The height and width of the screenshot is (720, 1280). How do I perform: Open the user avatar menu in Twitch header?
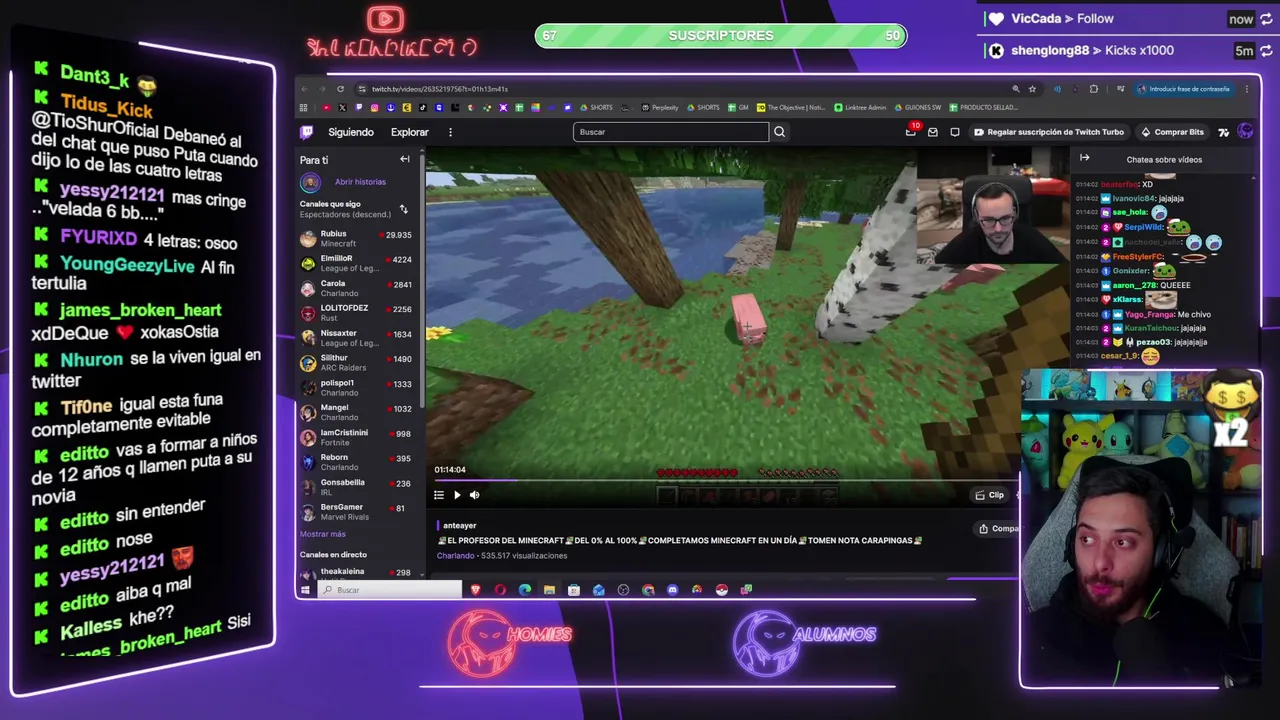(x=1245, y=131)
